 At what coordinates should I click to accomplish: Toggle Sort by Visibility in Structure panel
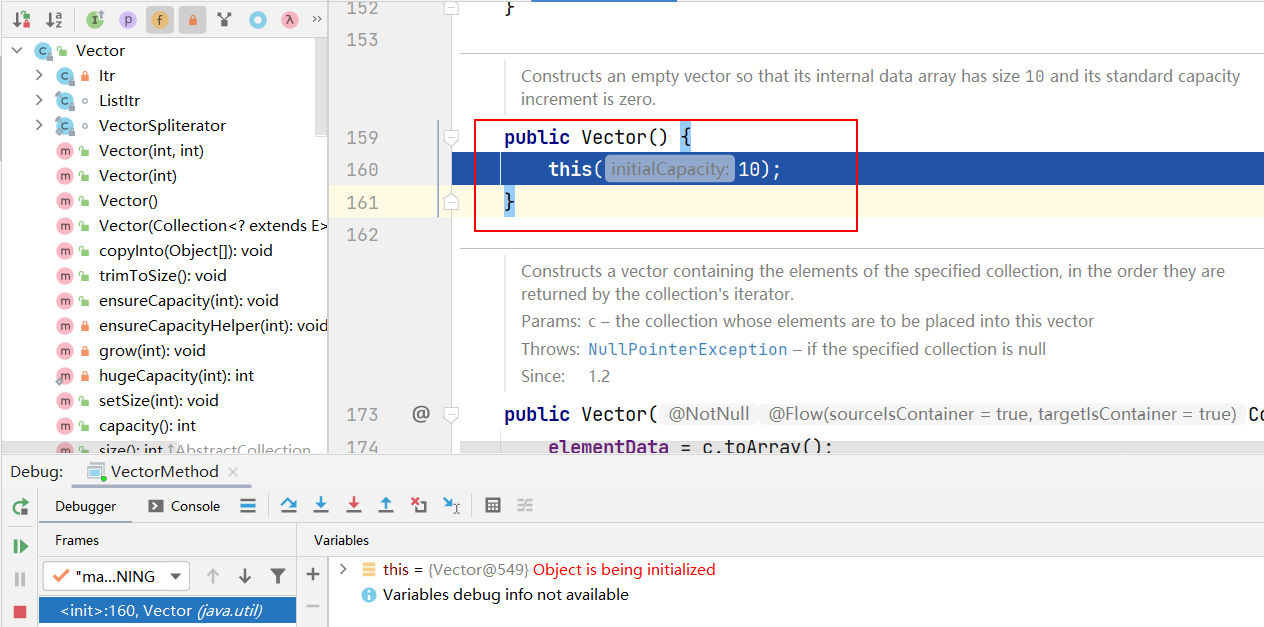coord(21,19)
